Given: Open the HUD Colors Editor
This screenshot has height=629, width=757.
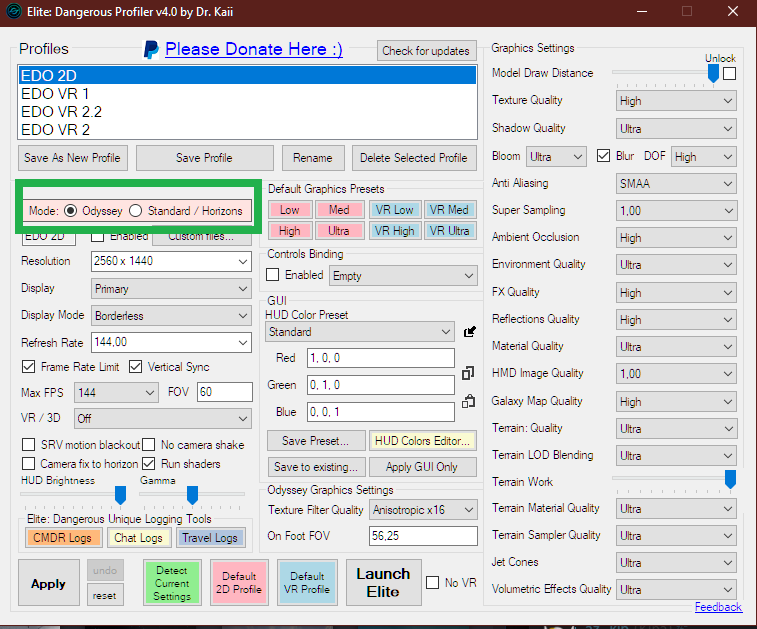Looking at the screenshot, I should tap(422, 441).
